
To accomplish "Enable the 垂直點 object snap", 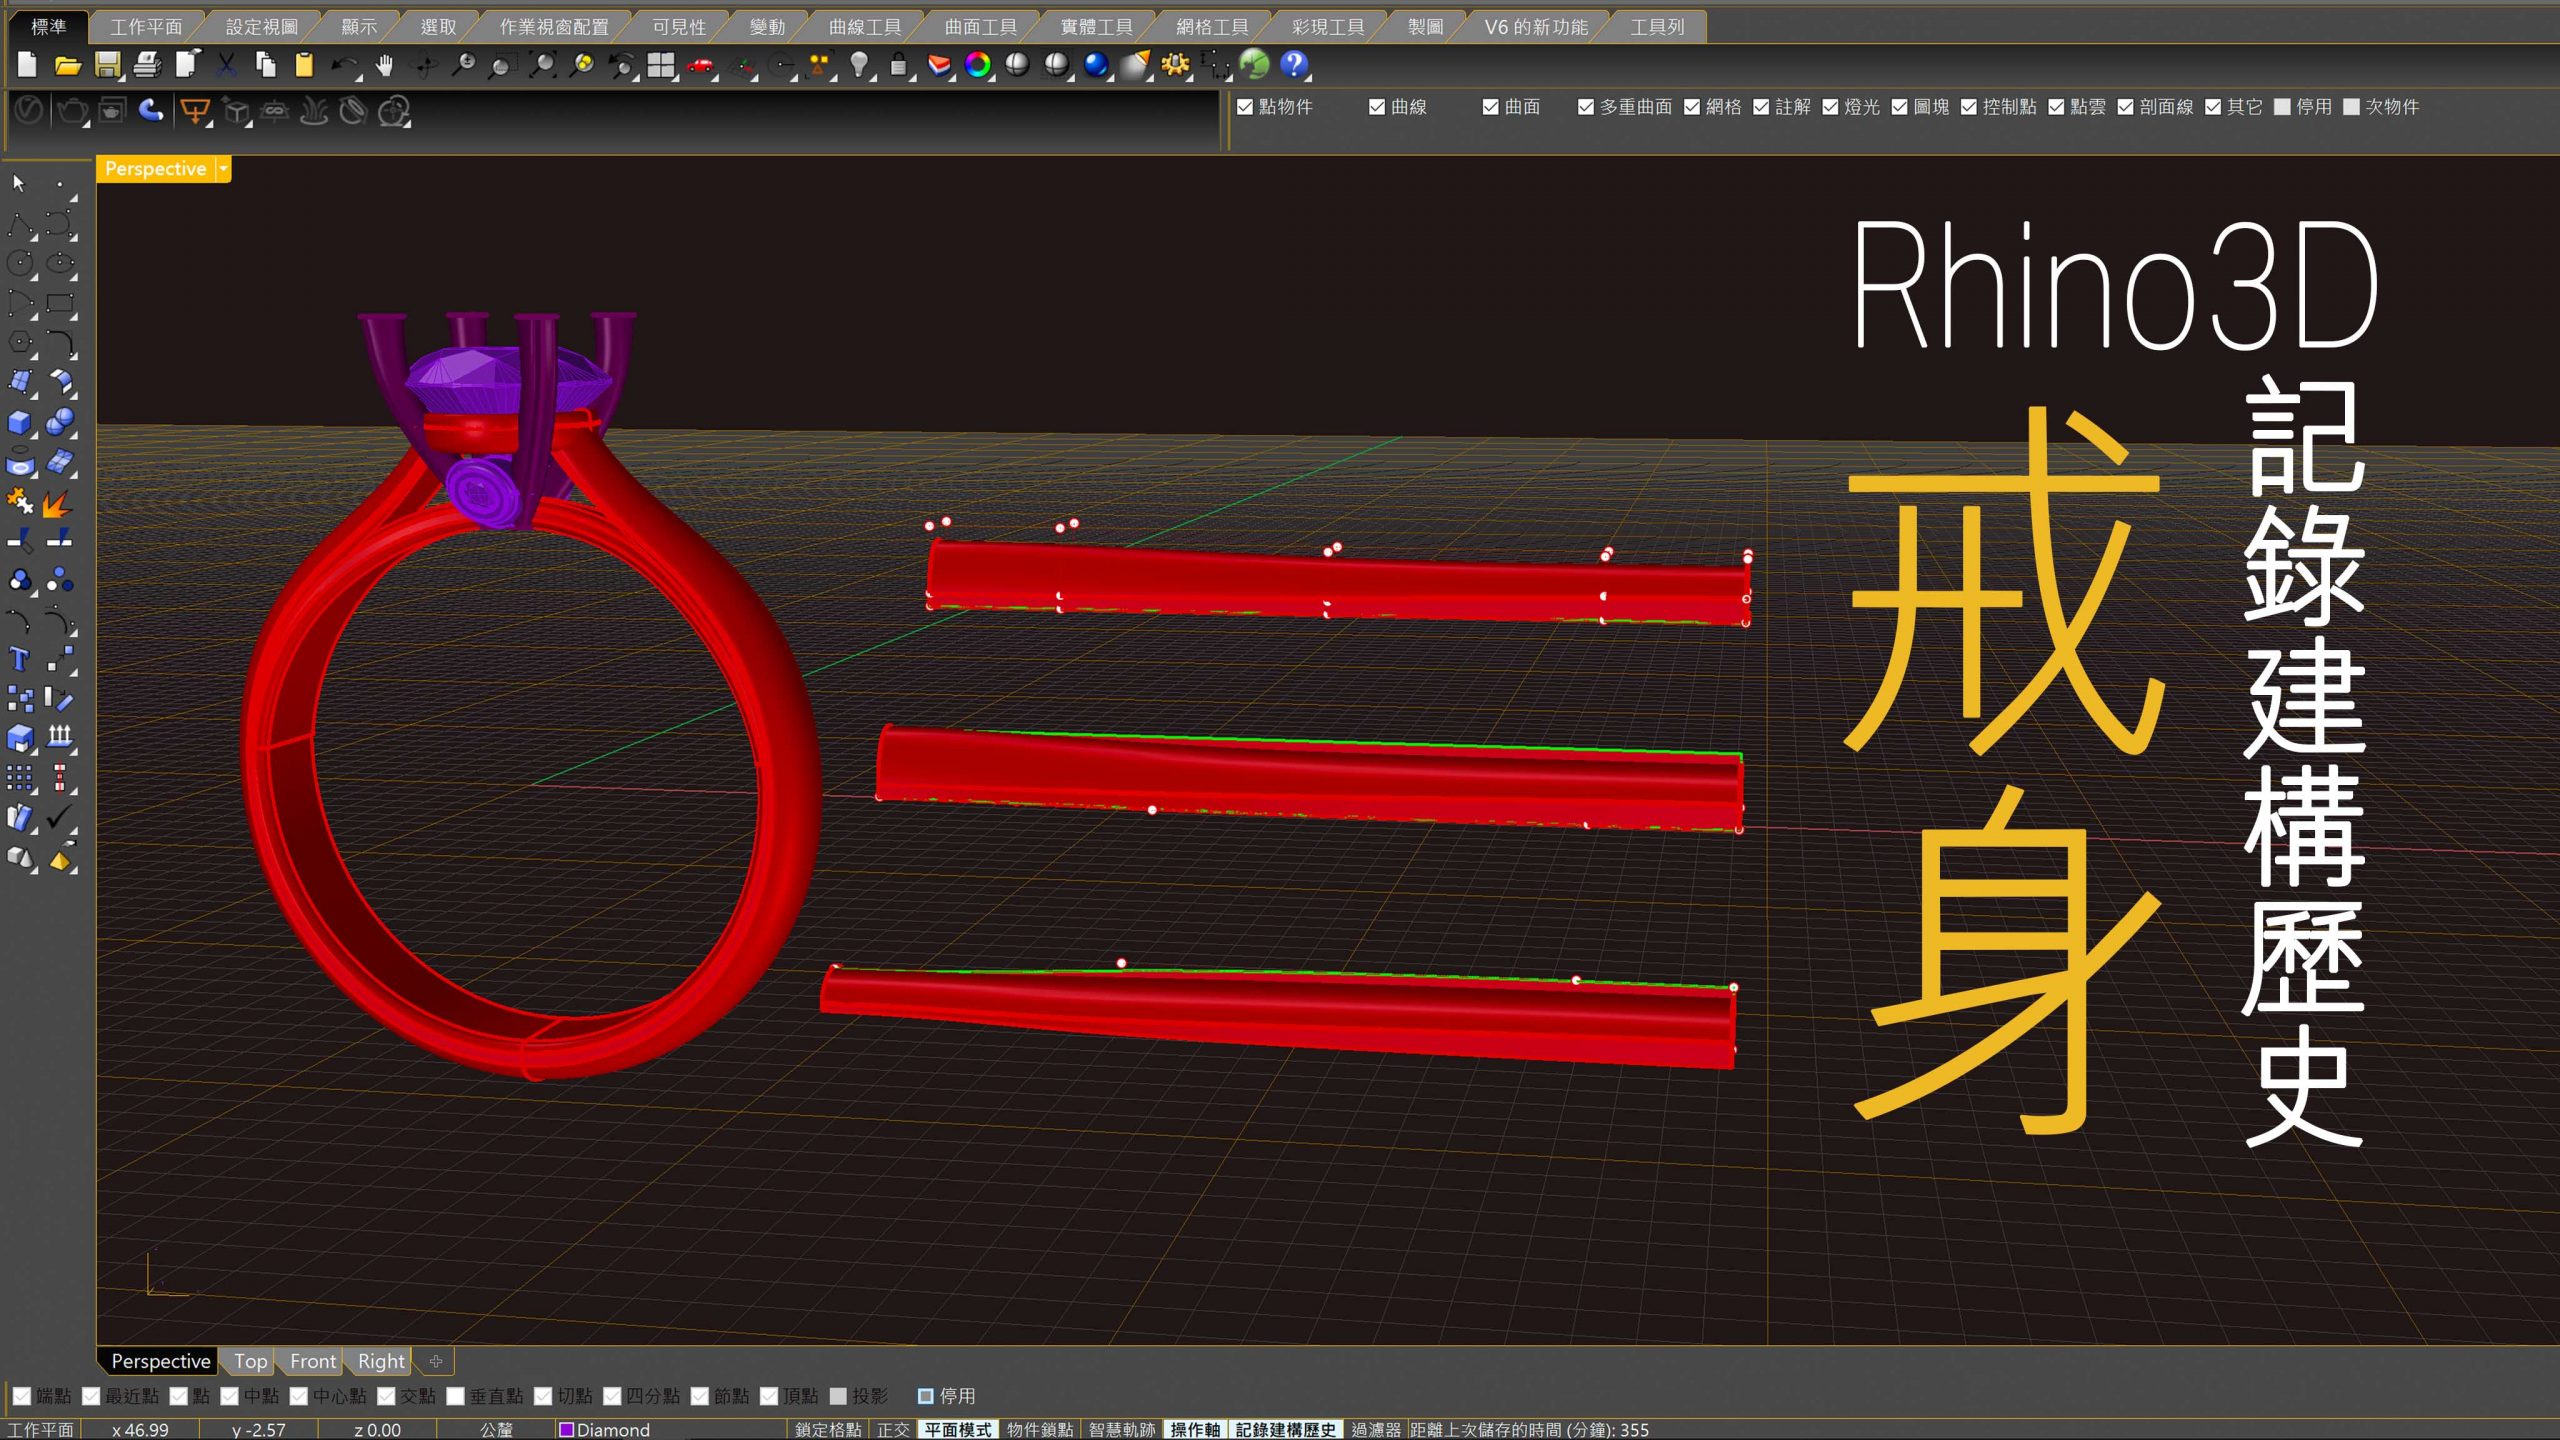I will coord(456,1396).
